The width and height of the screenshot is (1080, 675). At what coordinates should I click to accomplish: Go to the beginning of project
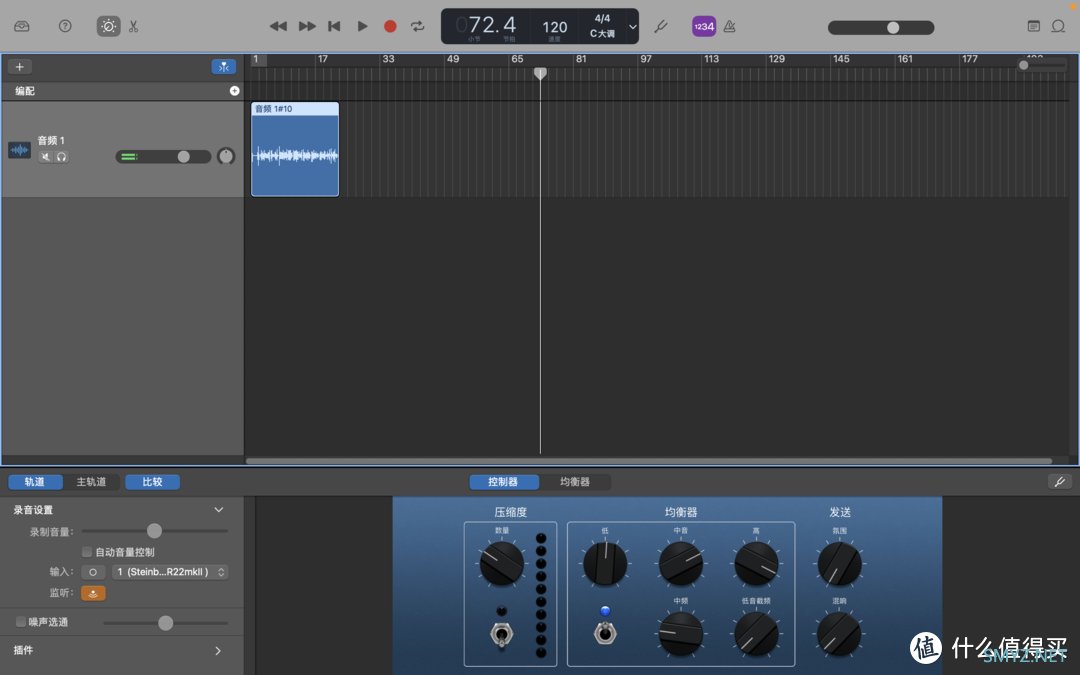[x=334, y=26]
